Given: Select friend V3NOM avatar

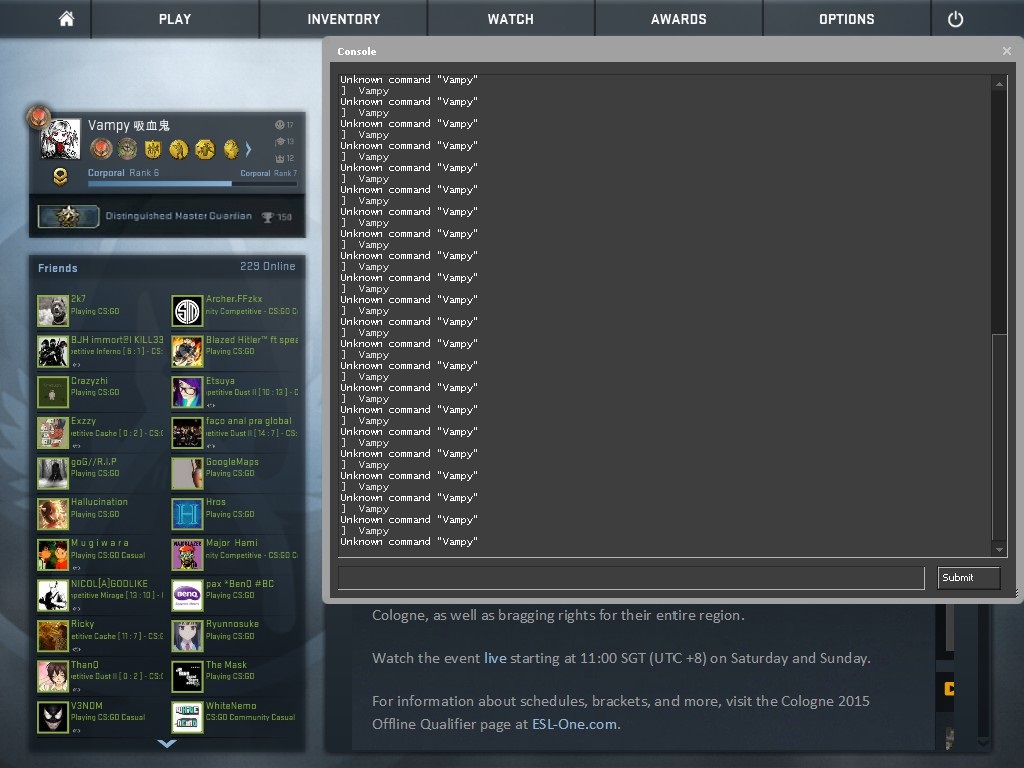Looking at the screenshot, I should [53, 717].
